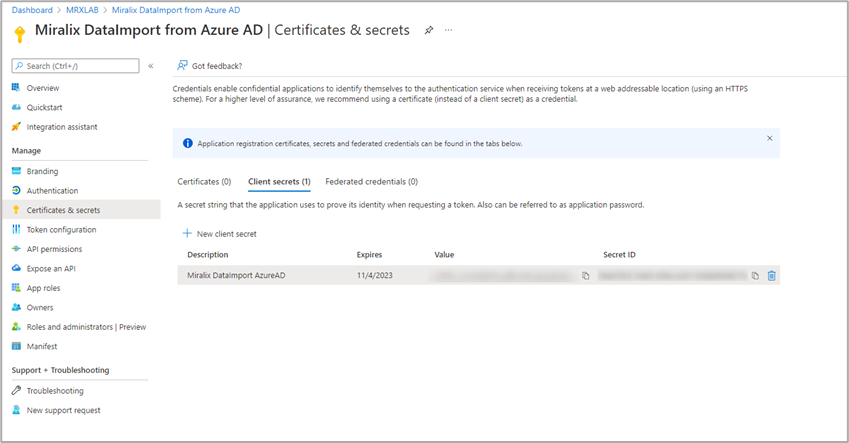Click the App roles icon
This screenshot has height=443, width=849.
click(x=16, y=288)
